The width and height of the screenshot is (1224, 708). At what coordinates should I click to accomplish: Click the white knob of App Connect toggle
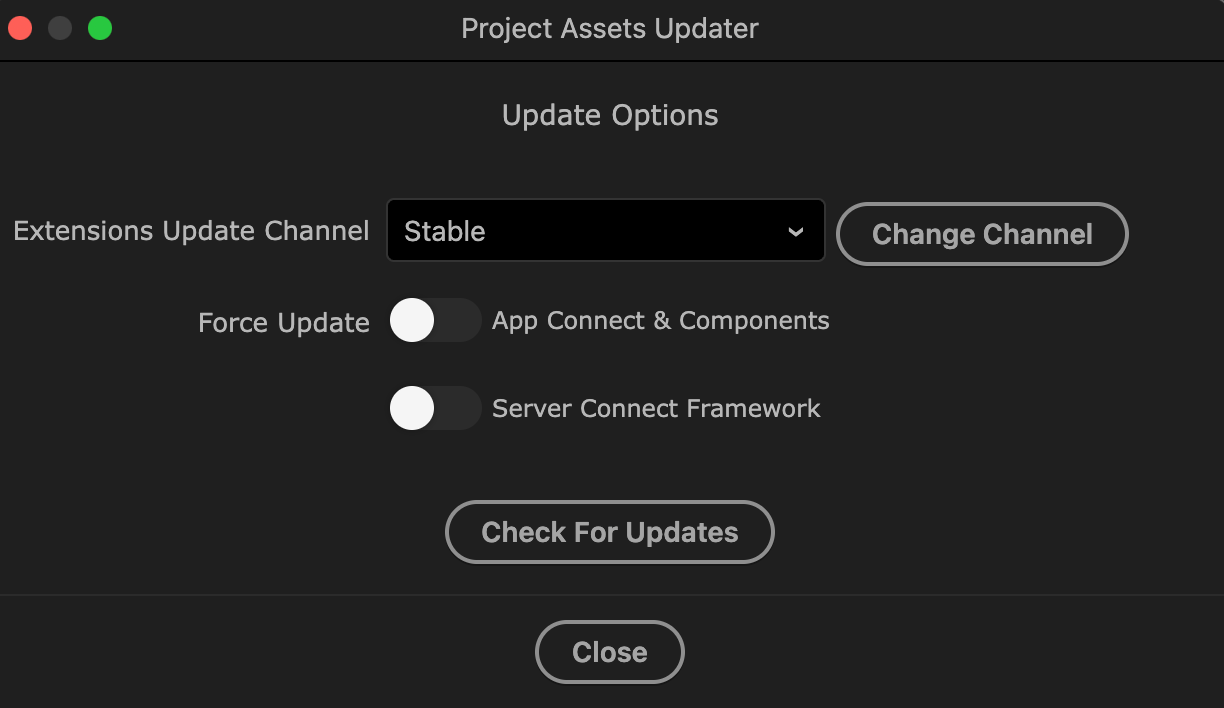[x=412, y=321]
